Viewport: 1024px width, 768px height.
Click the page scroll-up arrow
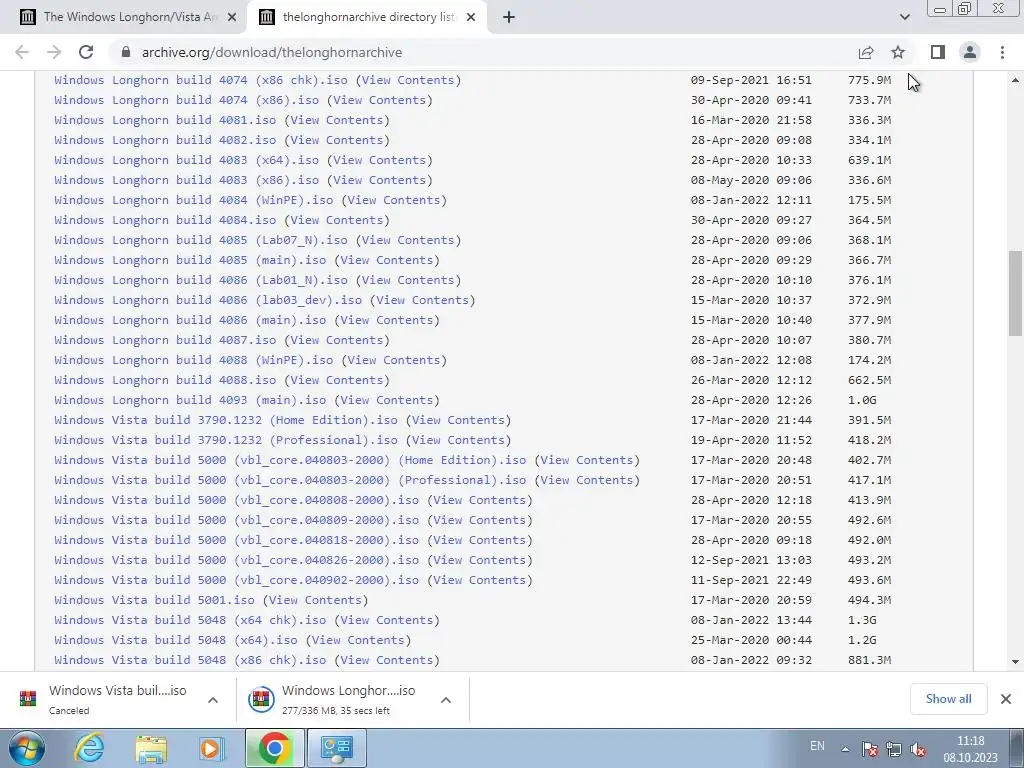[x=1016, y=80]
